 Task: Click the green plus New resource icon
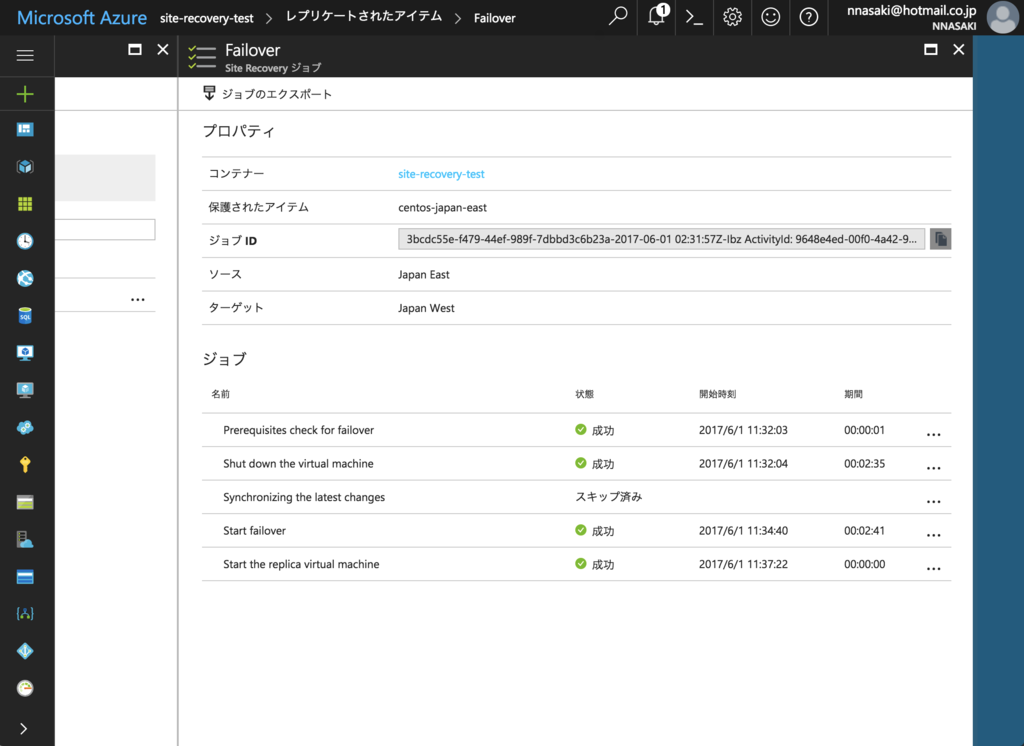[x=25, y=94]
